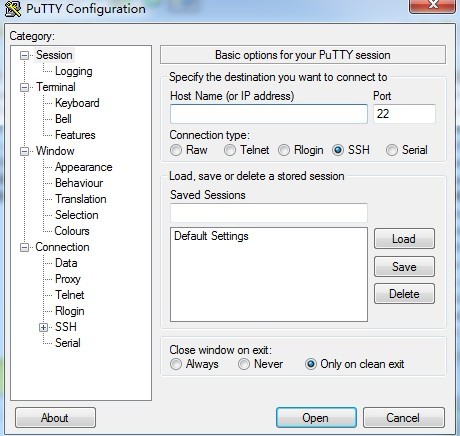The height and width of the screenshot is (436, 460).
Task: Click the Save session button
Action: click(x=404, y=266)
